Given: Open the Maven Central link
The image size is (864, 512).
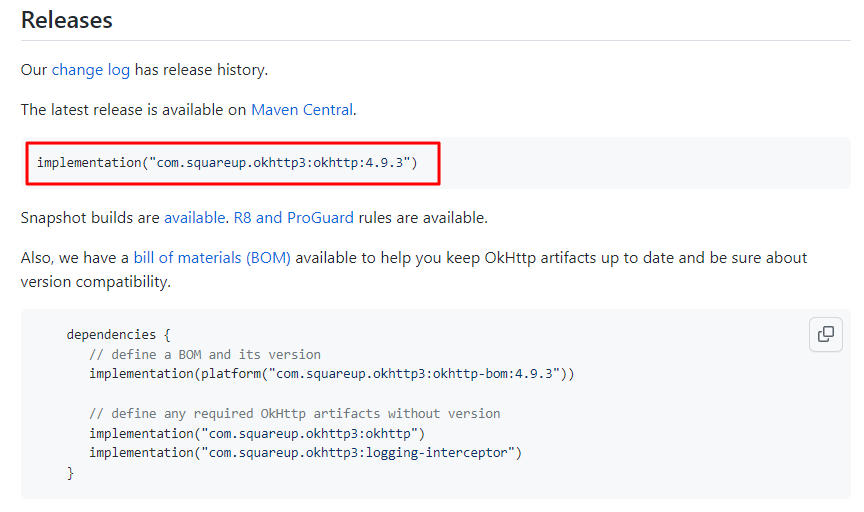Looking at the screenshot, I should pyautogui.click(x=302, y=110).
